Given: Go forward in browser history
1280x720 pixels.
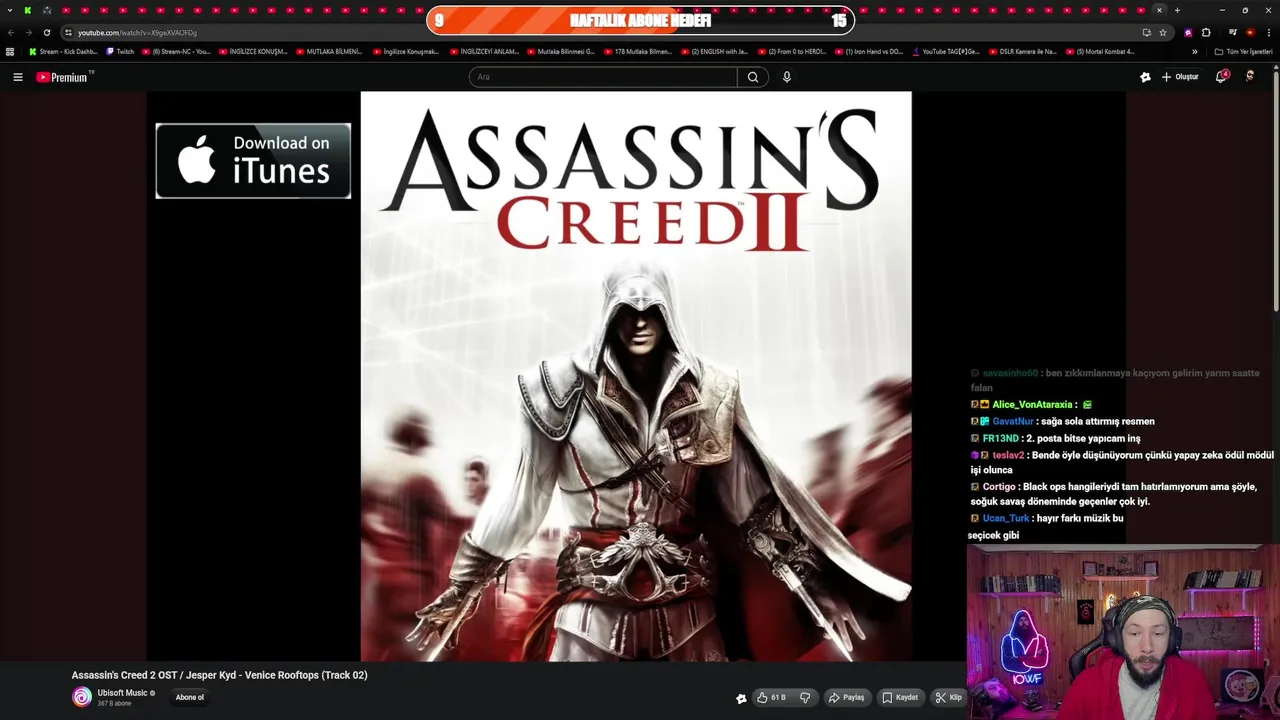Looking at the screenshot, I should pyautogui.click(x=28, y=32).
